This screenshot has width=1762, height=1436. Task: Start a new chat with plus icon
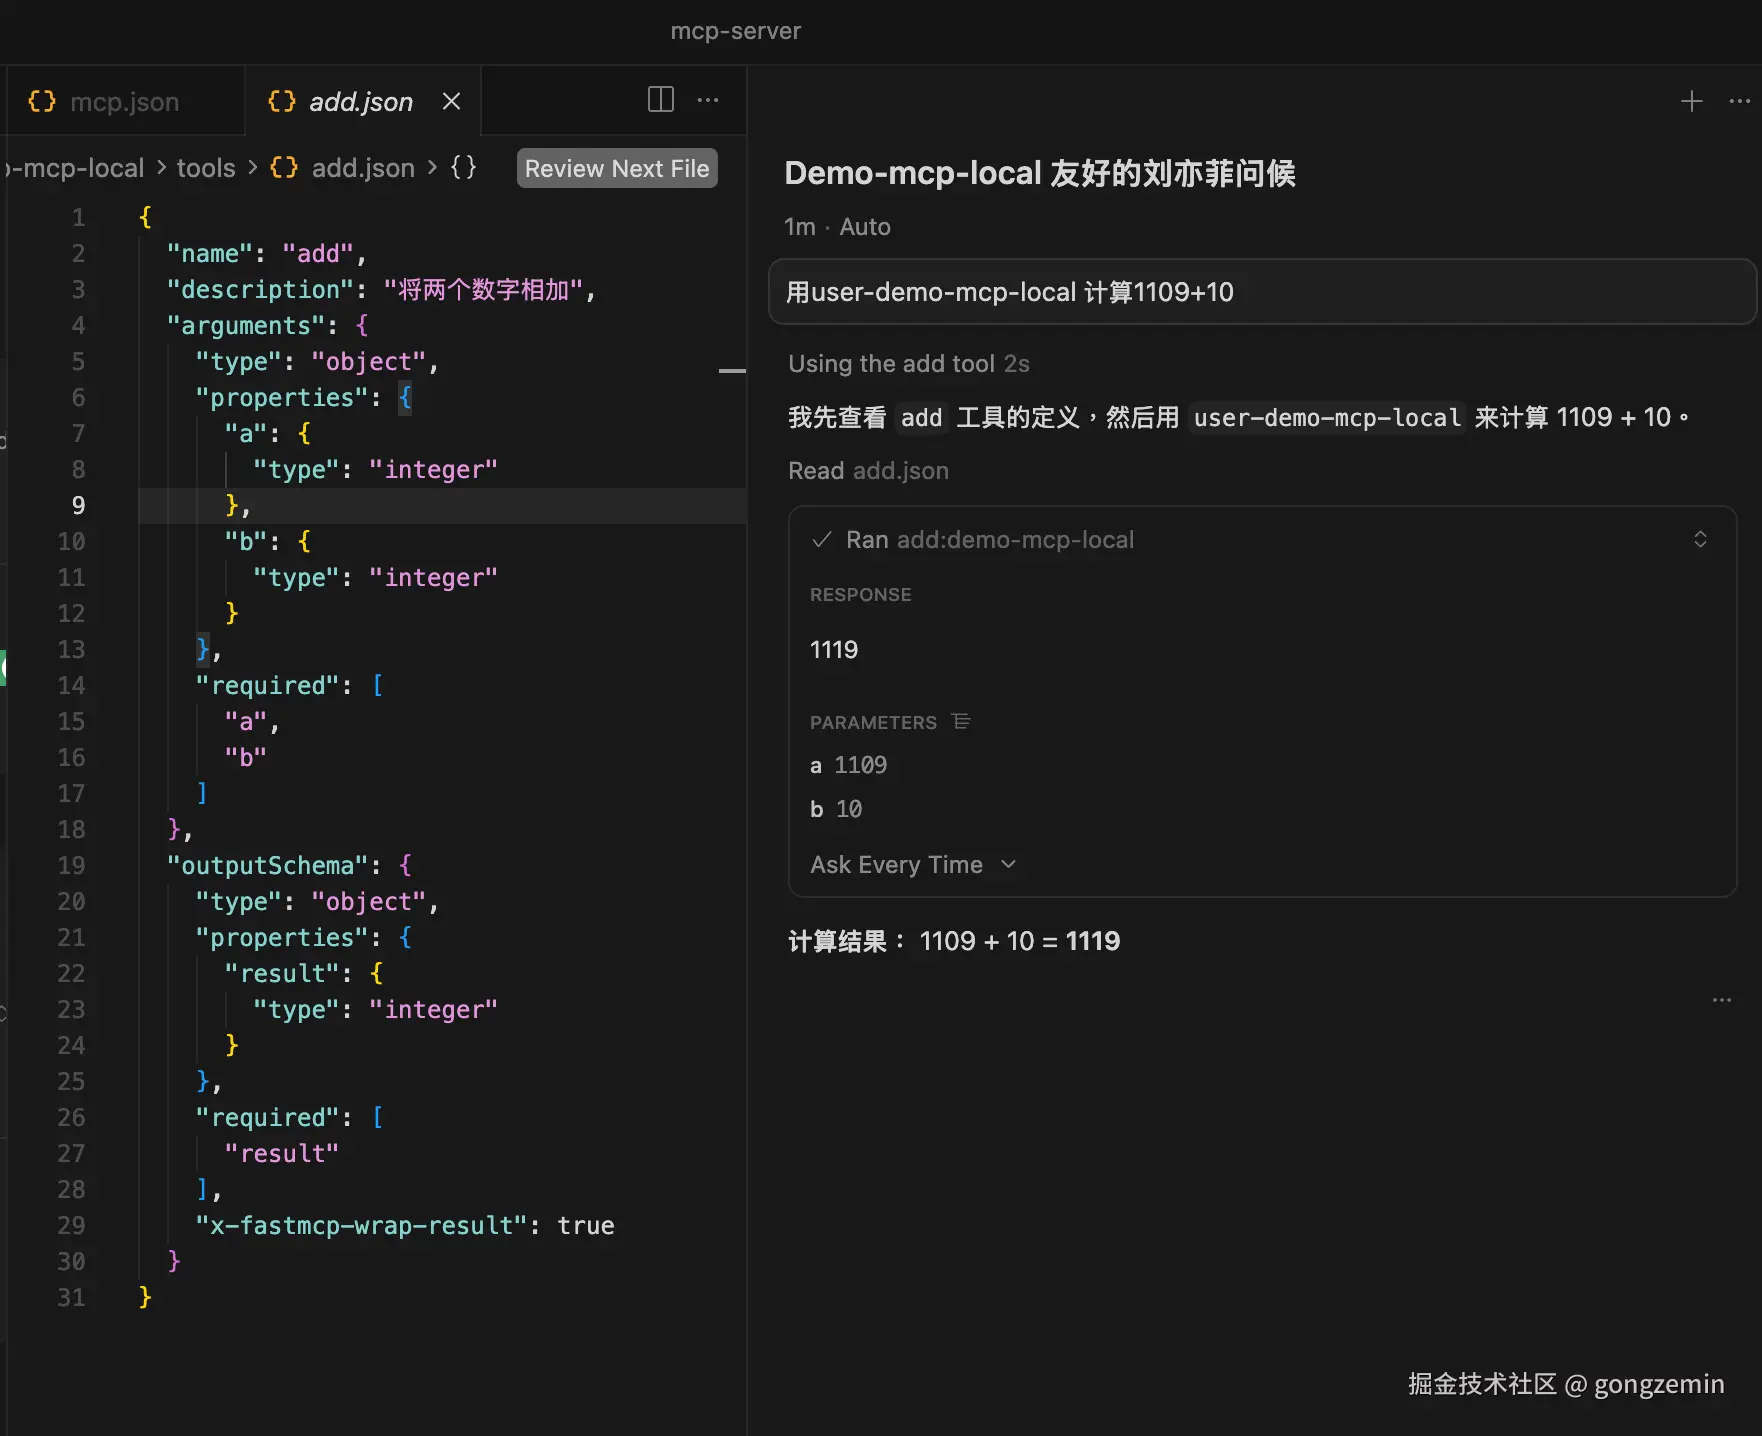coord(1691,101)
